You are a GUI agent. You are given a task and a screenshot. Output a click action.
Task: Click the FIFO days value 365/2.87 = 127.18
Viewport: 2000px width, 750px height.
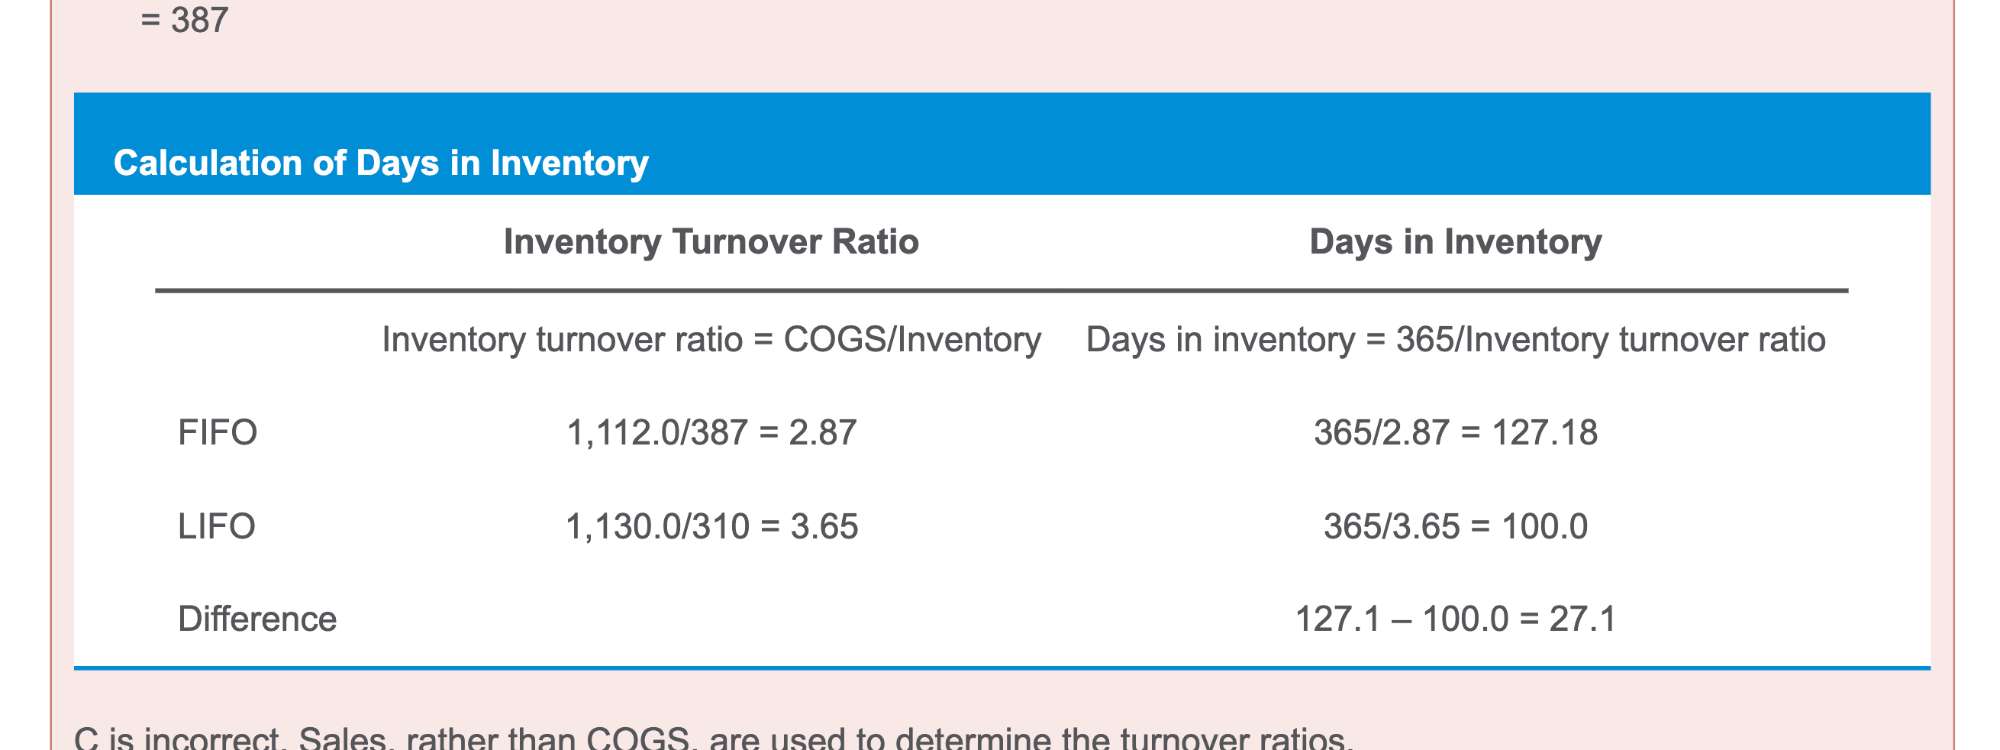pos(1455,433)
